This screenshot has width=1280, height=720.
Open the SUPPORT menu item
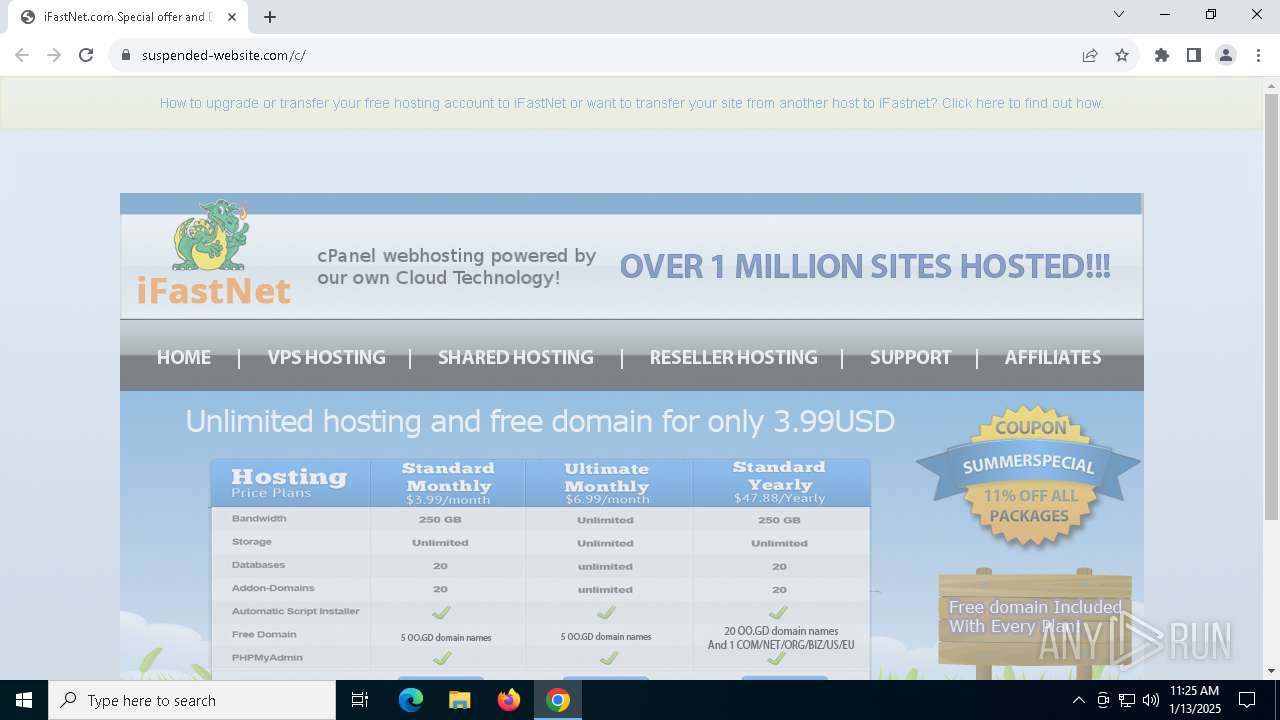(x=910, y=357)
